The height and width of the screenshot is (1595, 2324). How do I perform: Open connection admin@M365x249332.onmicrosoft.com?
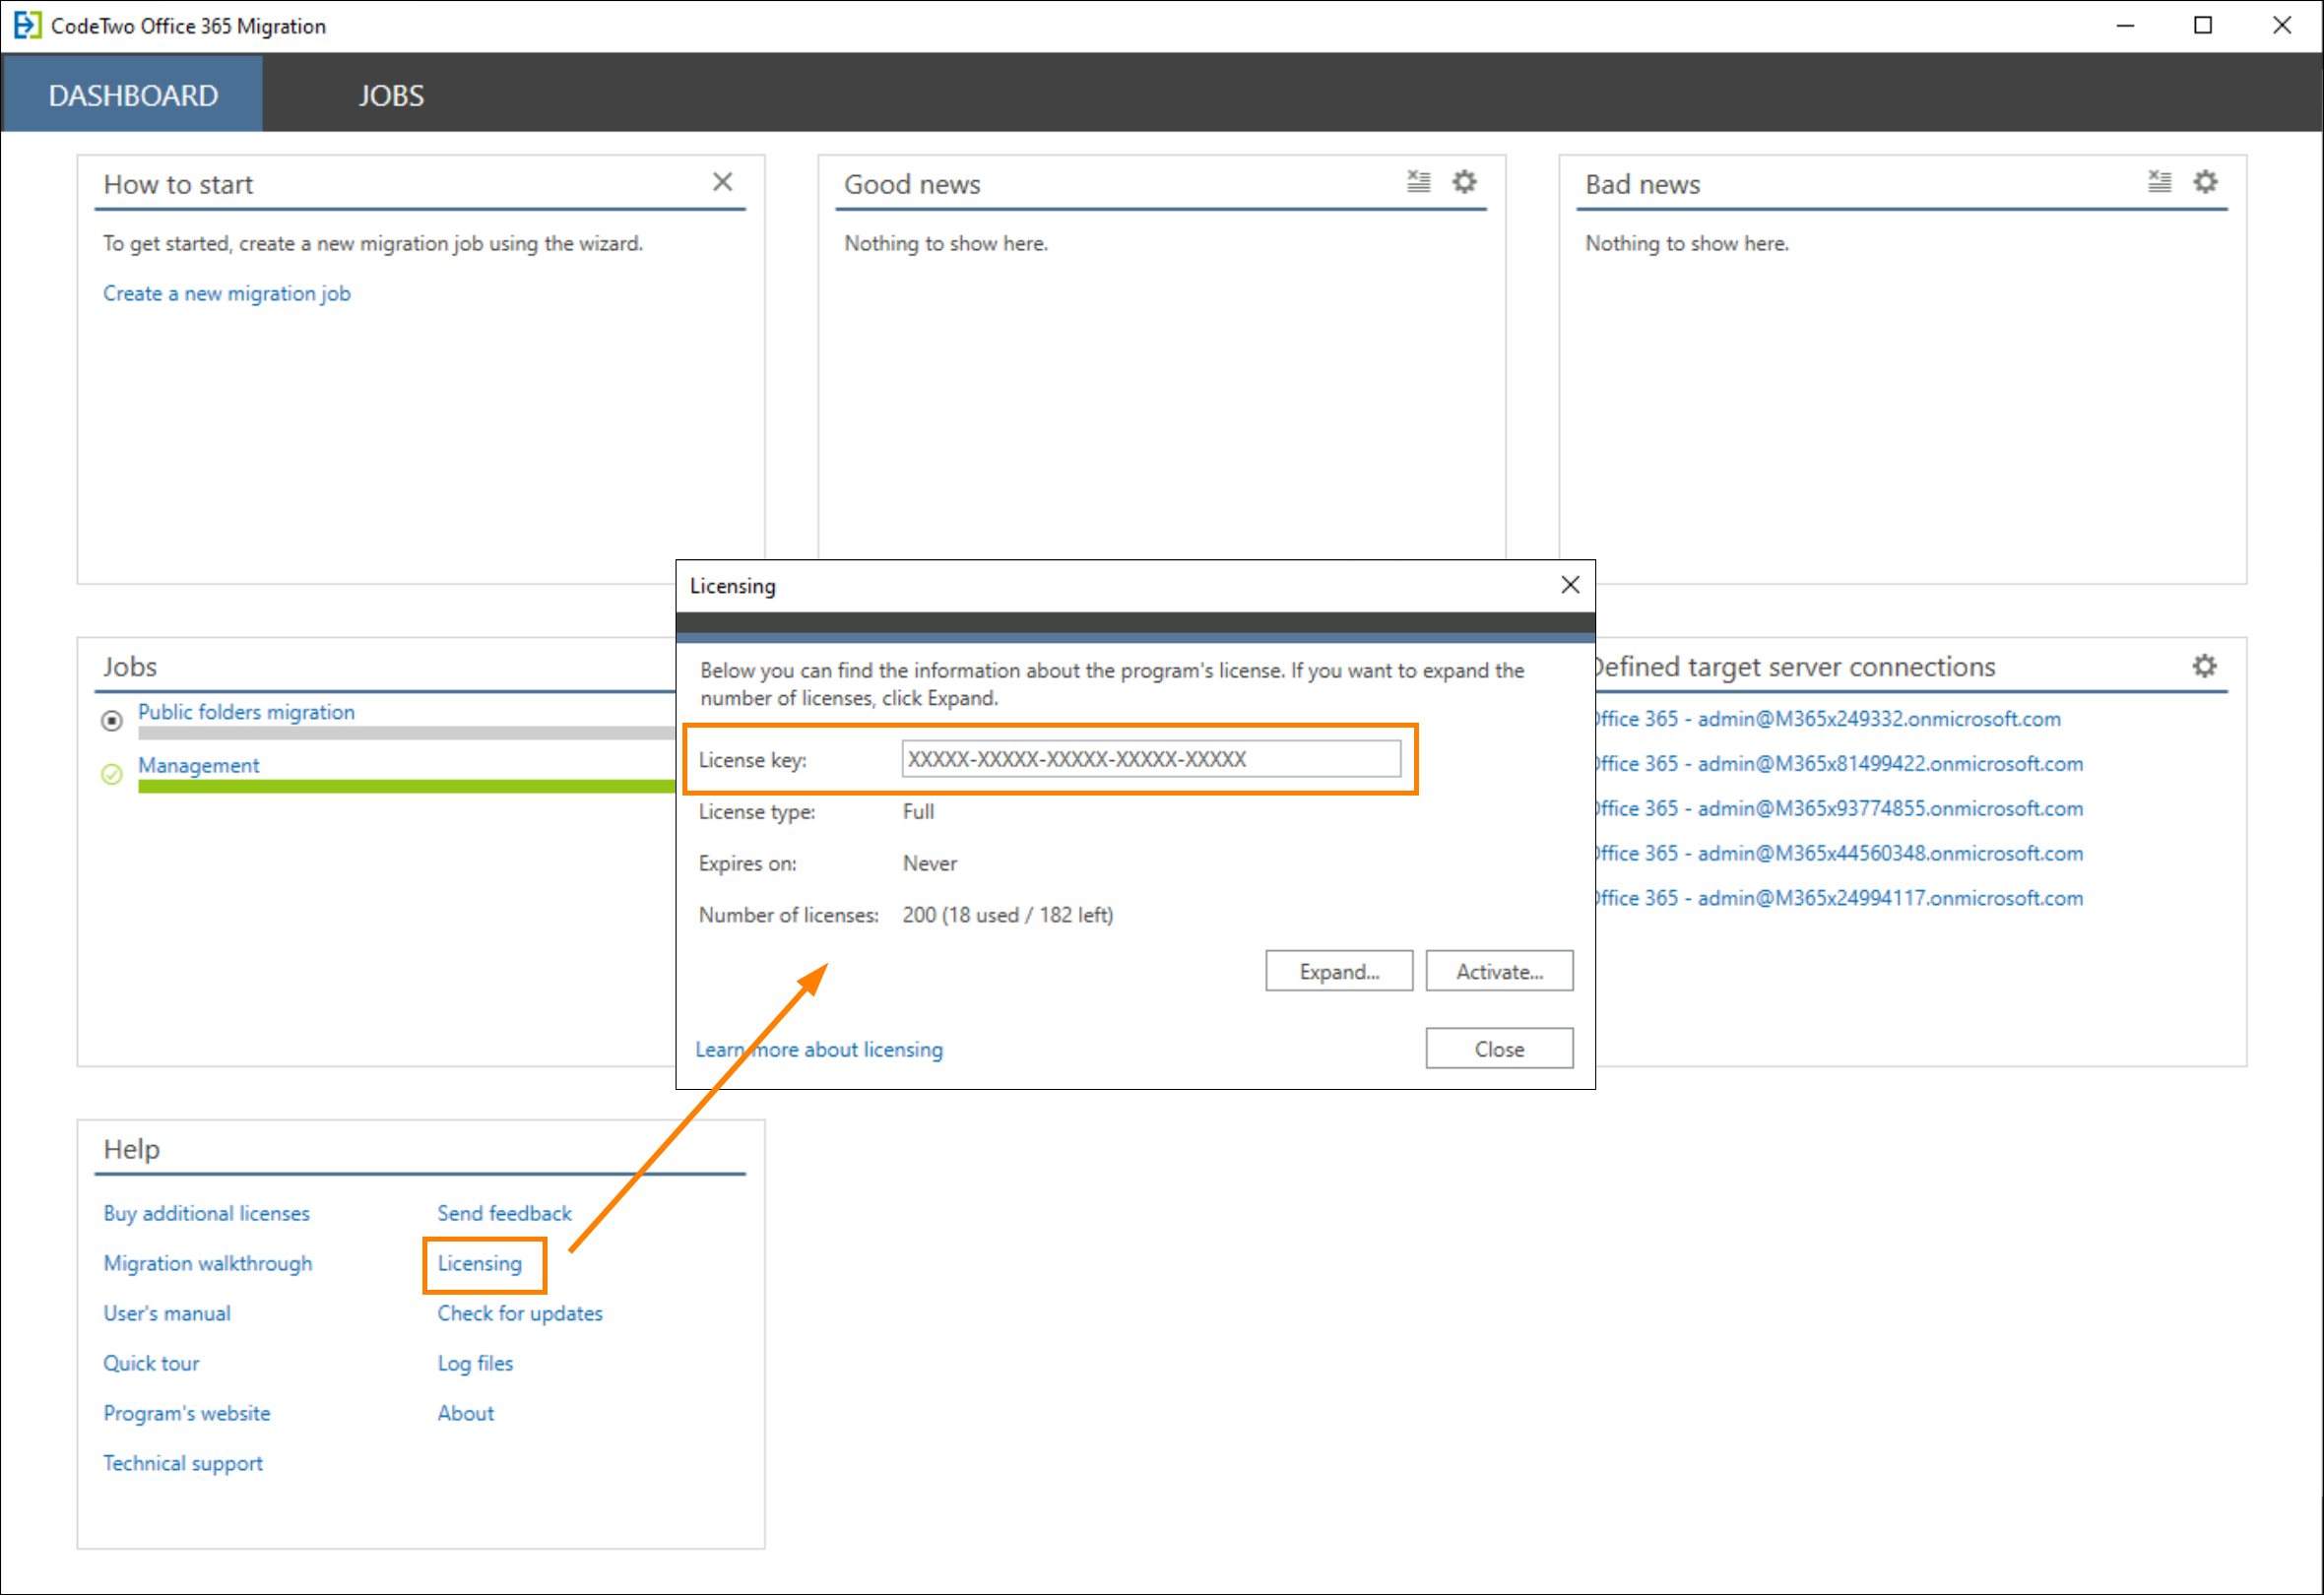1827,719
